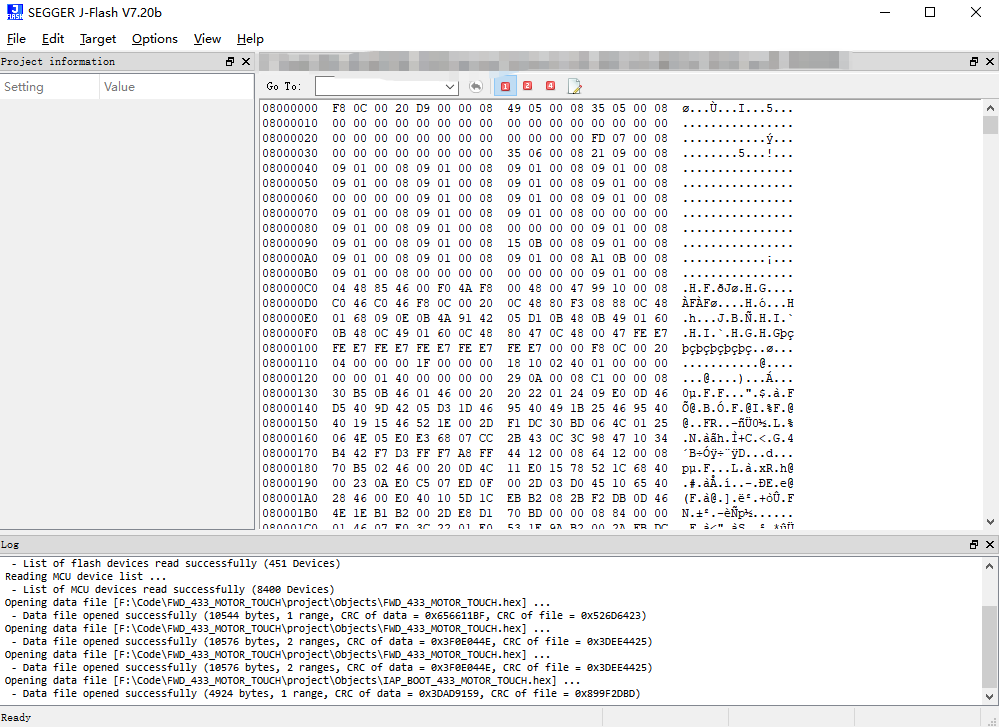The image size is (999, 727).
Task: Select 2-byte display width icon
Action: click(x=528, y=86)
